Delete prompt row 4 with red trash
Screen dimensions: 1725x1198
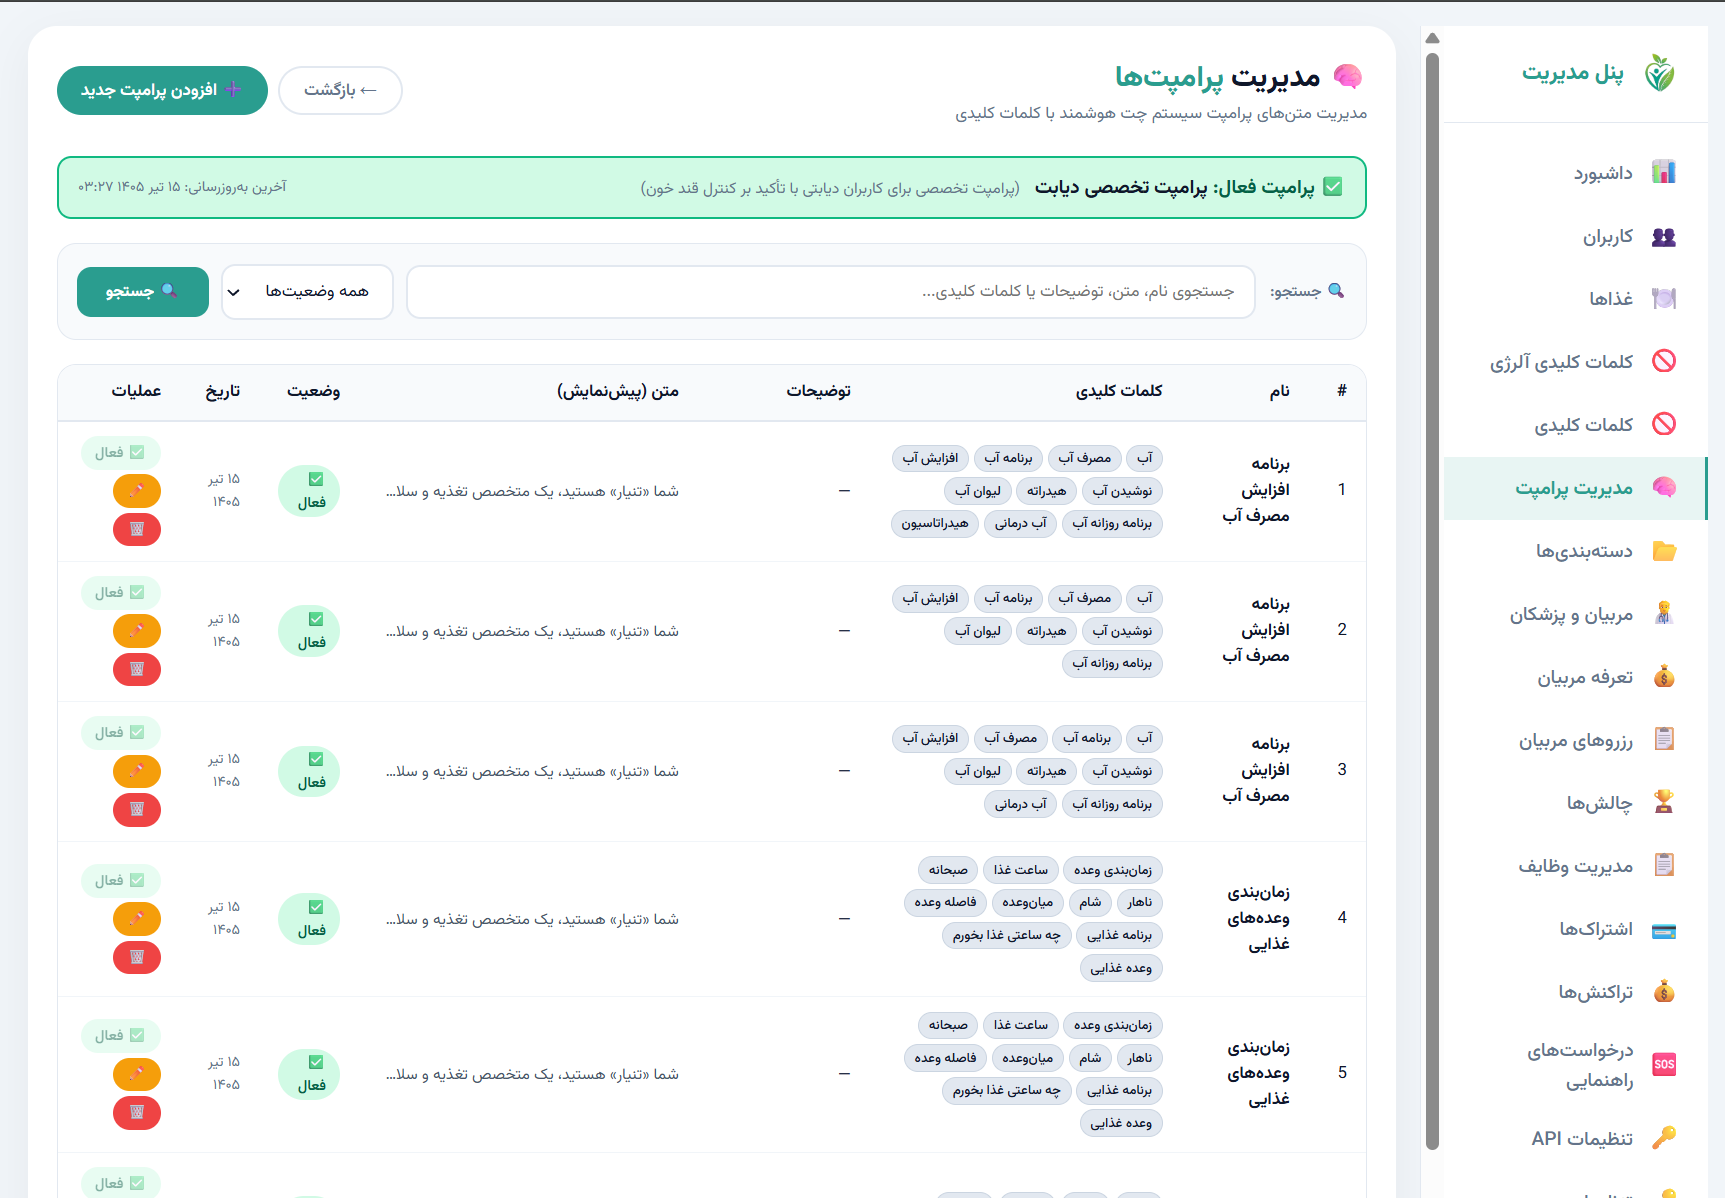click(137, 957)
